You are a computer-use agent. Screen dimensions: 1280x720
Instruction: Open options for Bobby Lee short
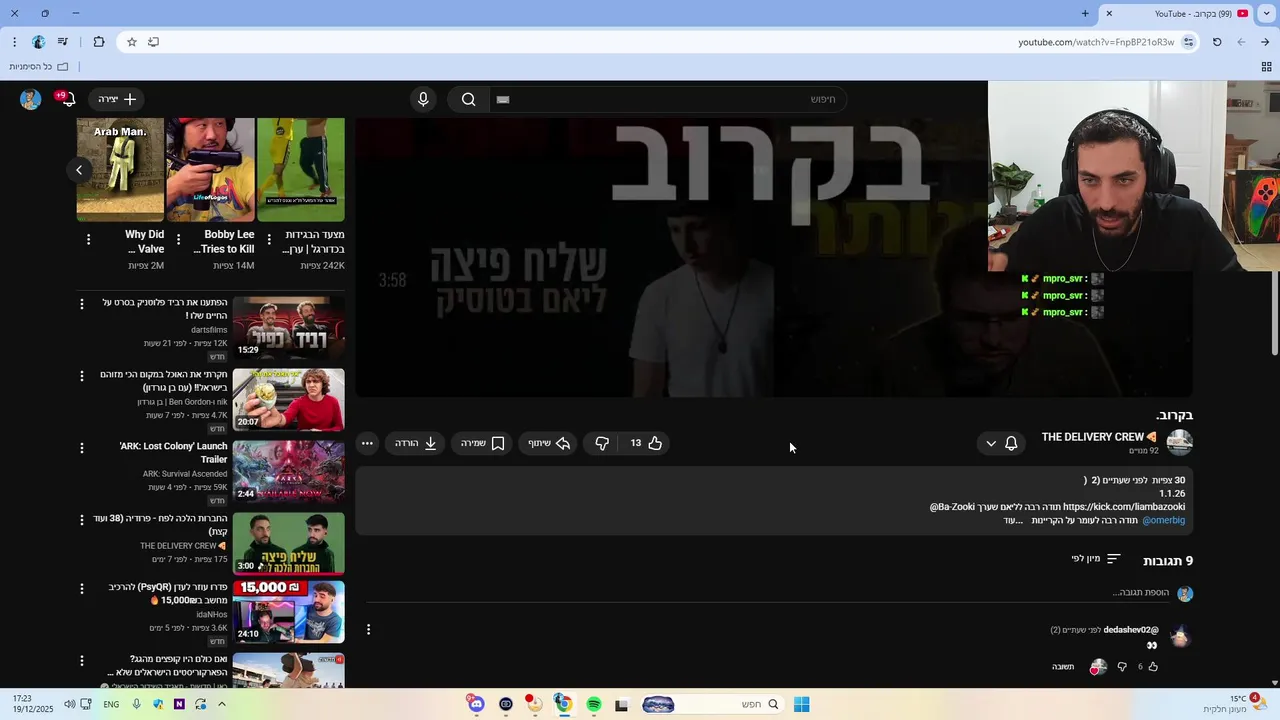coord(178,239)
